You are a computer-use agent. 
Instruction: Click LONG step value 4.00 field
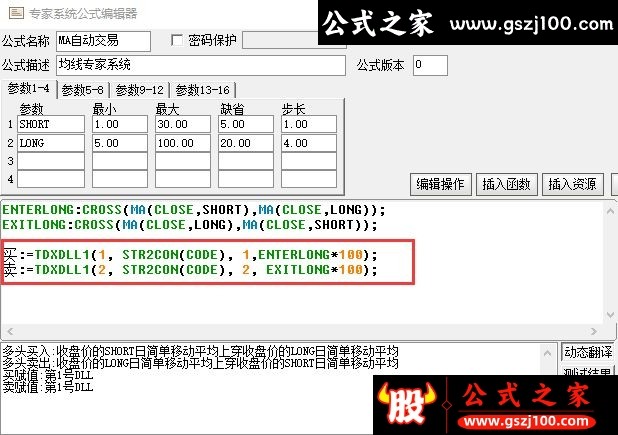[x=309, y=143]
